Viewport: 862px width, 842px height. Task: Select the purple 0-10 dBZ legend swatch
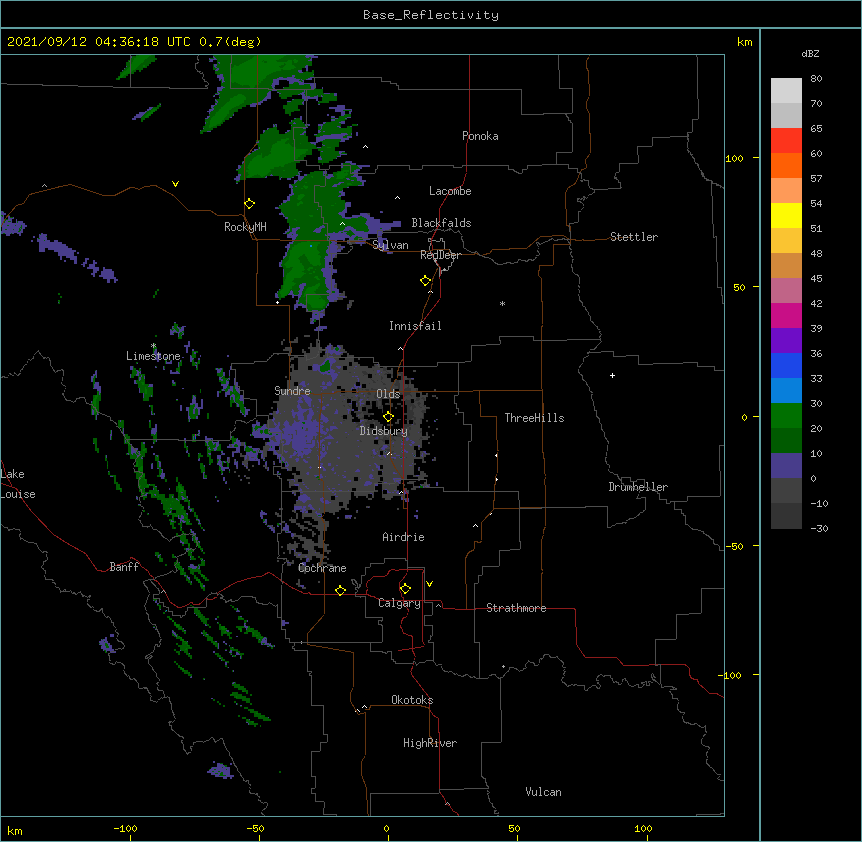[x=786, y=466]
